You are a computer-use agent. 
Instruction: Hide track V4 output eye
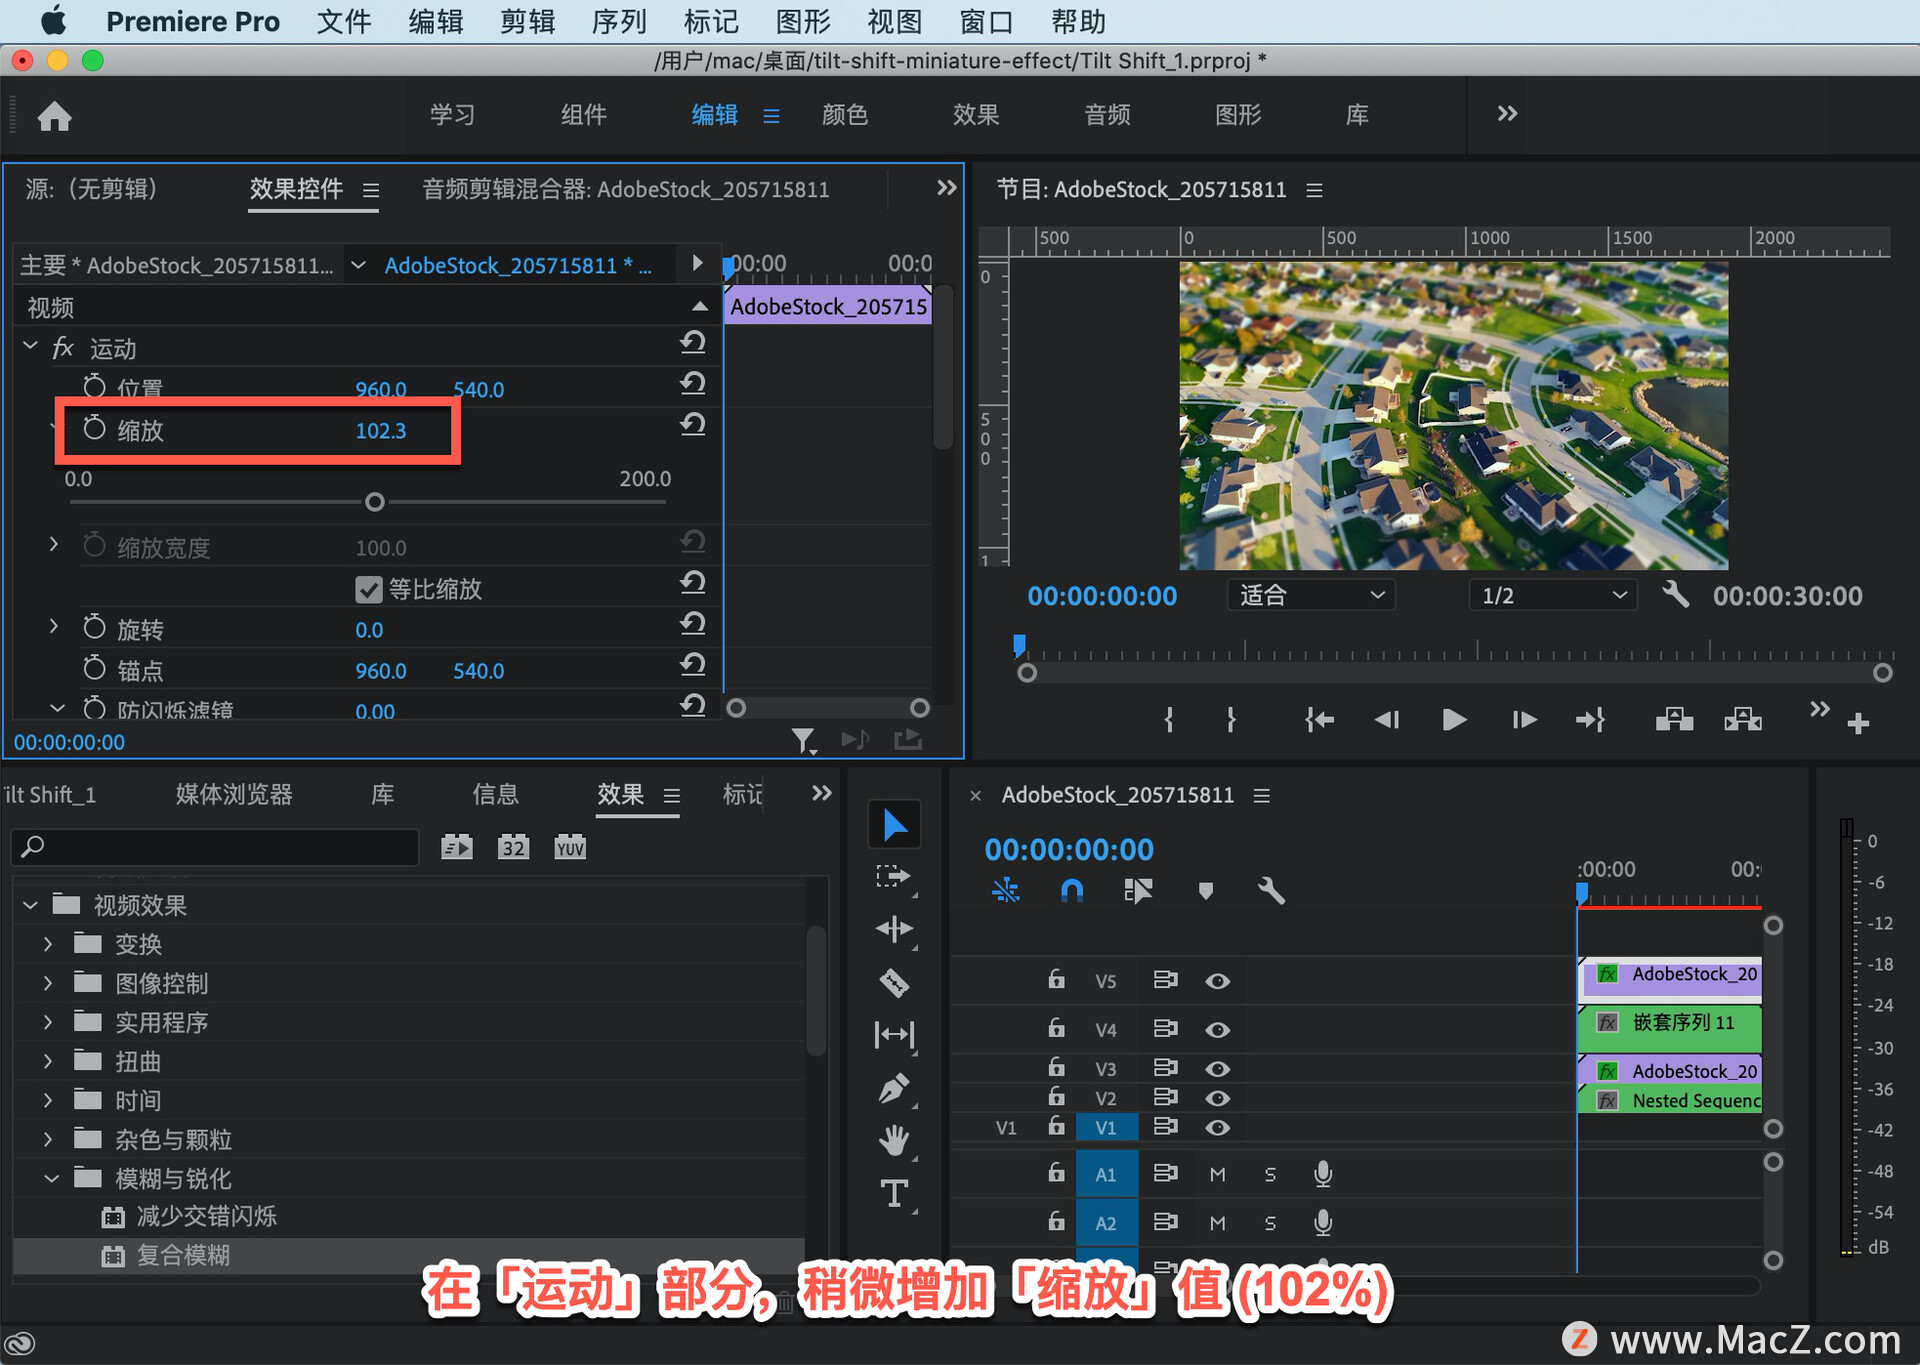point(1217,1030)
